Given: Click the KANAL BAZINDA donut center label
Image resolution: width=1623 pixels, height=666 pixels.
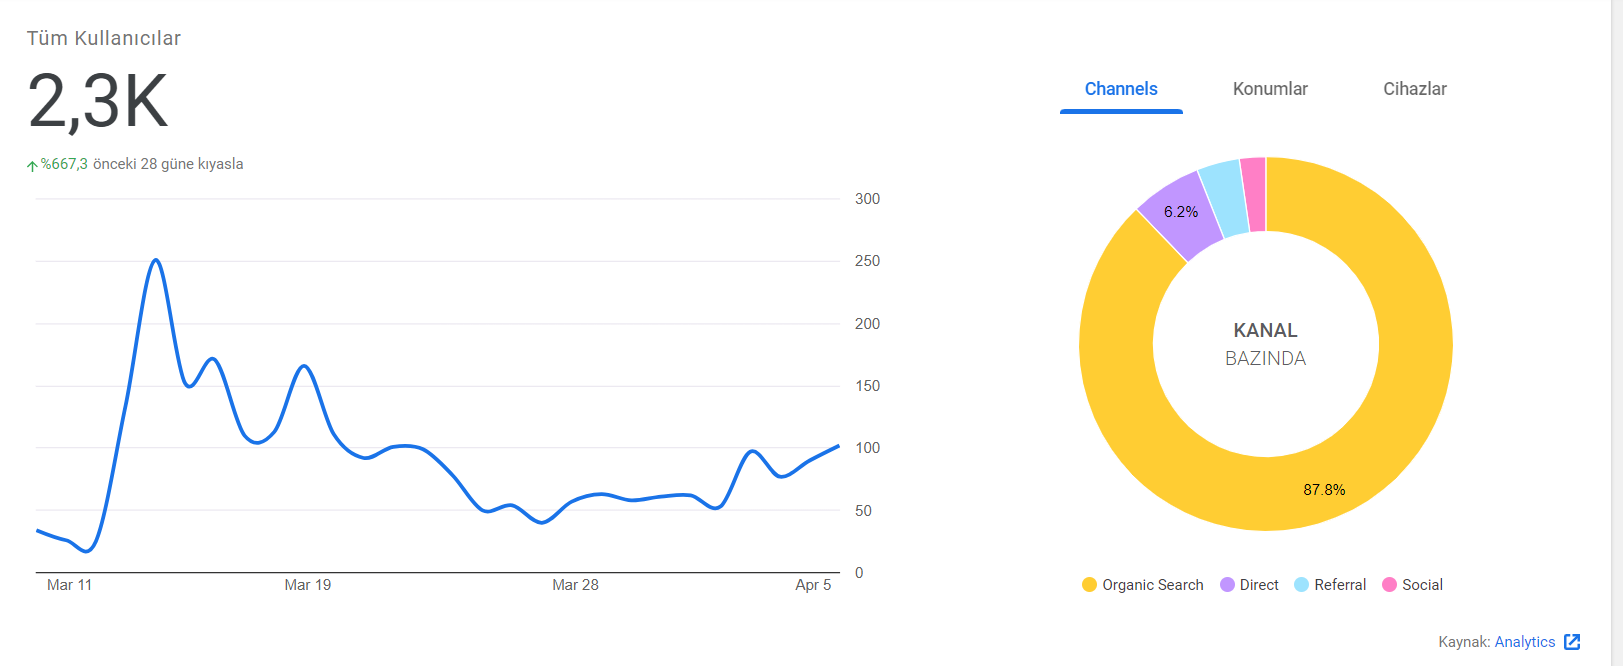Looking at the screenshot, I should (1266, 344).
